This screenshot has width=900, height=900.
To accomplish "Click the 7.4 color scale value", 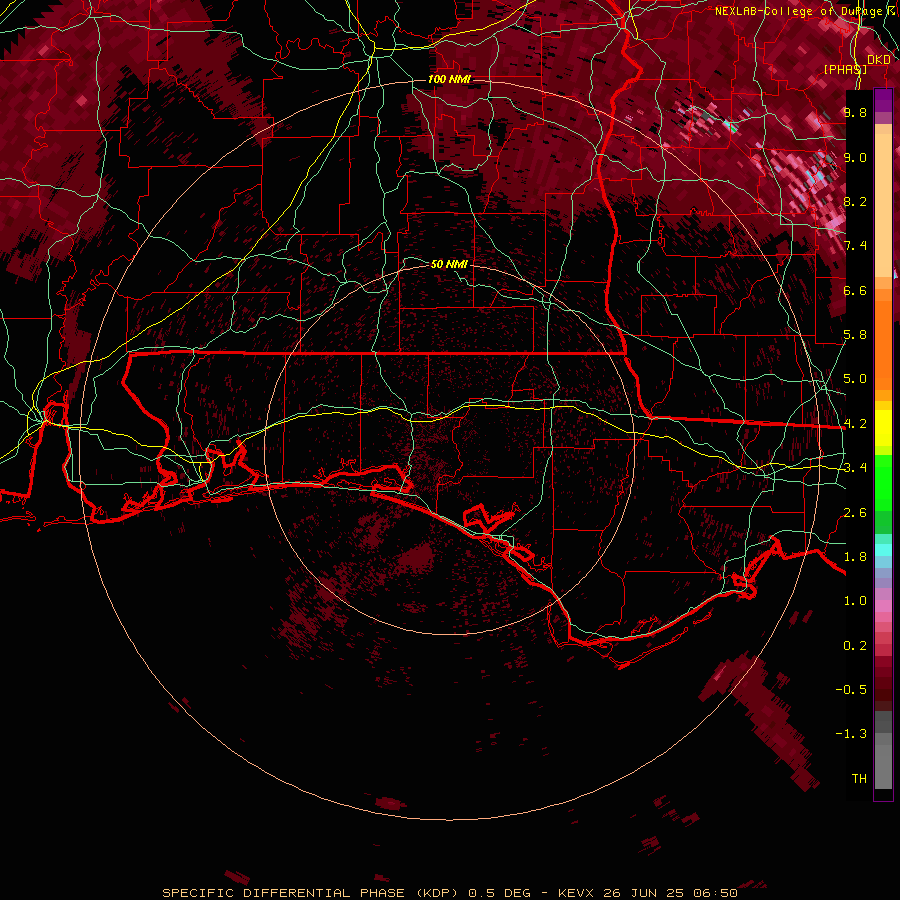I will [x=855, y=246].
